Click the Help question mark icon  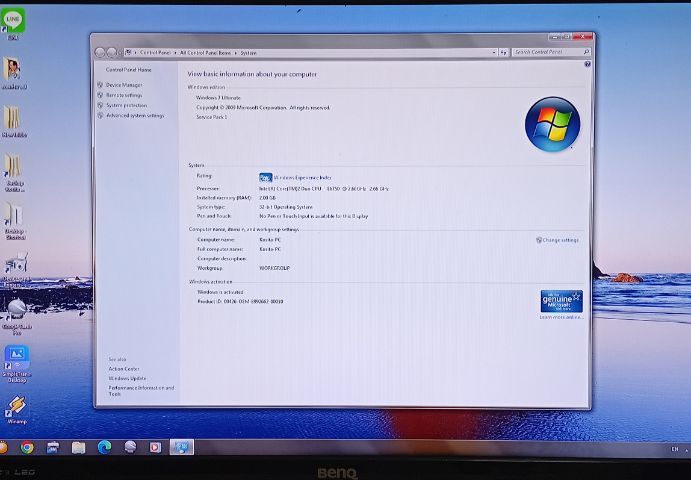coord(587,64)
